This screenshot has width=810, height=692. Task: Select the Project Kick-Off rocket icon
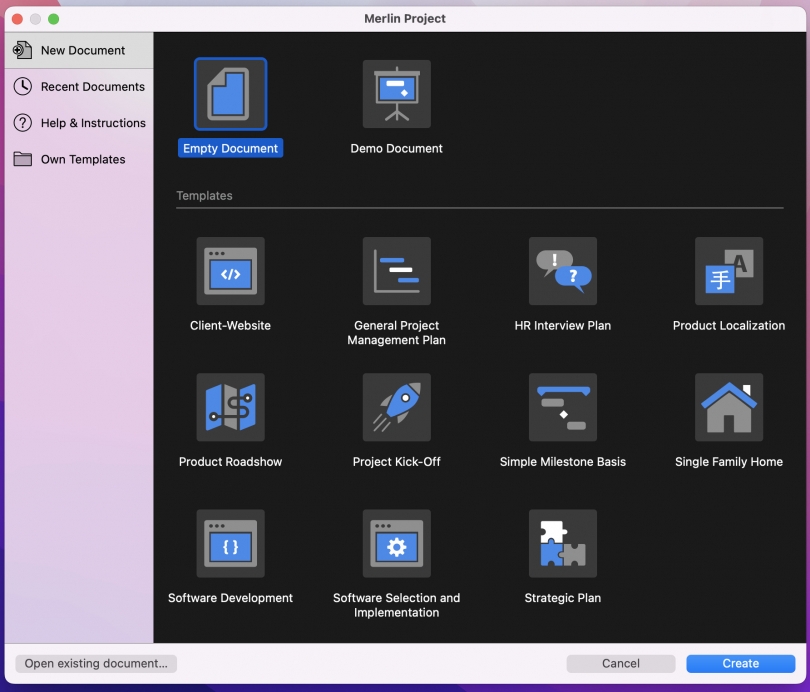pos(396,407)
